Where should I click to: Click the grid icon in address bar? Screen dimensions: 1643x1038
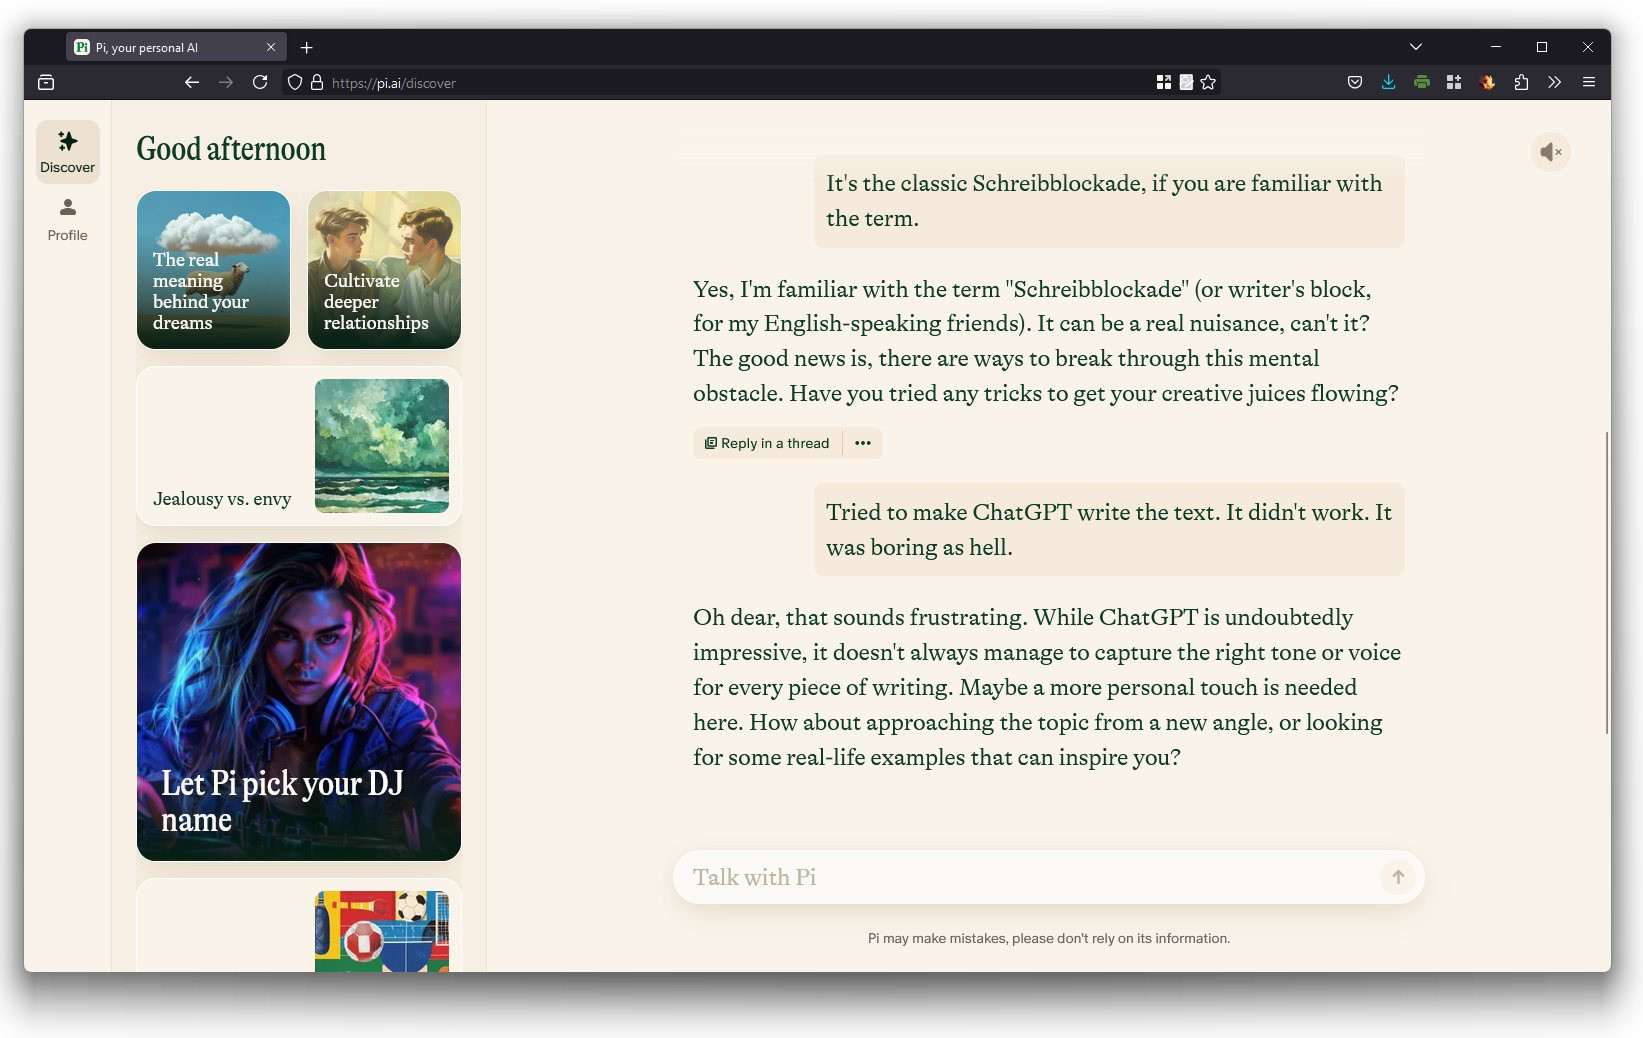point(1163,83)
